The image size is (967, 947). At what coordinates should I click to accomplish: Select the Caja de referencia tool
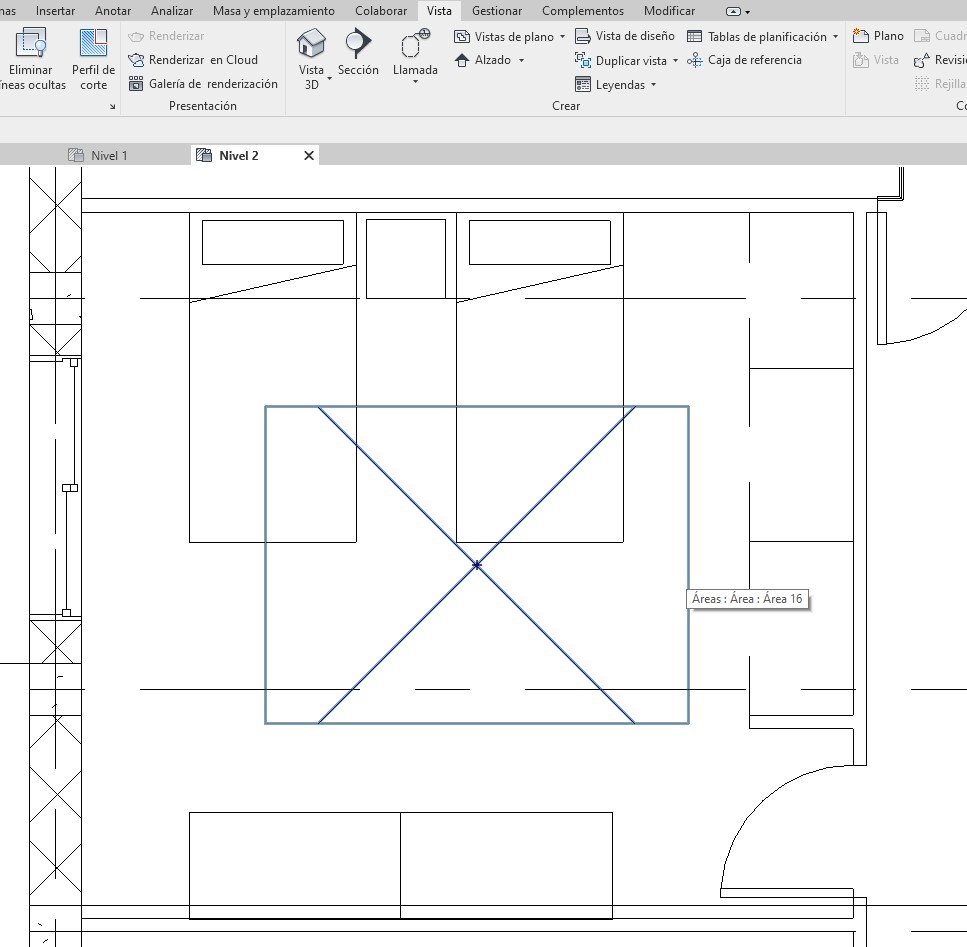click(x=744, y=60)
